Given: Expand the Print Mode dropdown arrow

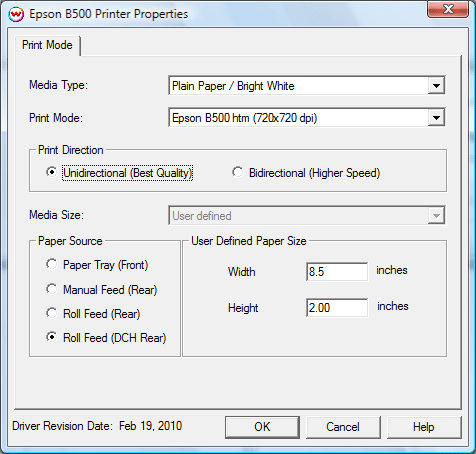Looking at the screenshot, I should pyautogui.click(x=436, y=118).
